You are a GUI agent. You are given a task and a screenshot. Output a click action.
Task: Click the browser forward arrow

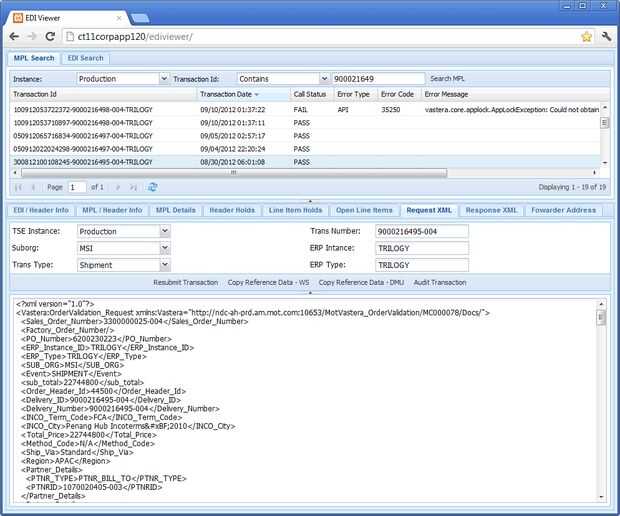pyautogui.click(x=32, y=36)
